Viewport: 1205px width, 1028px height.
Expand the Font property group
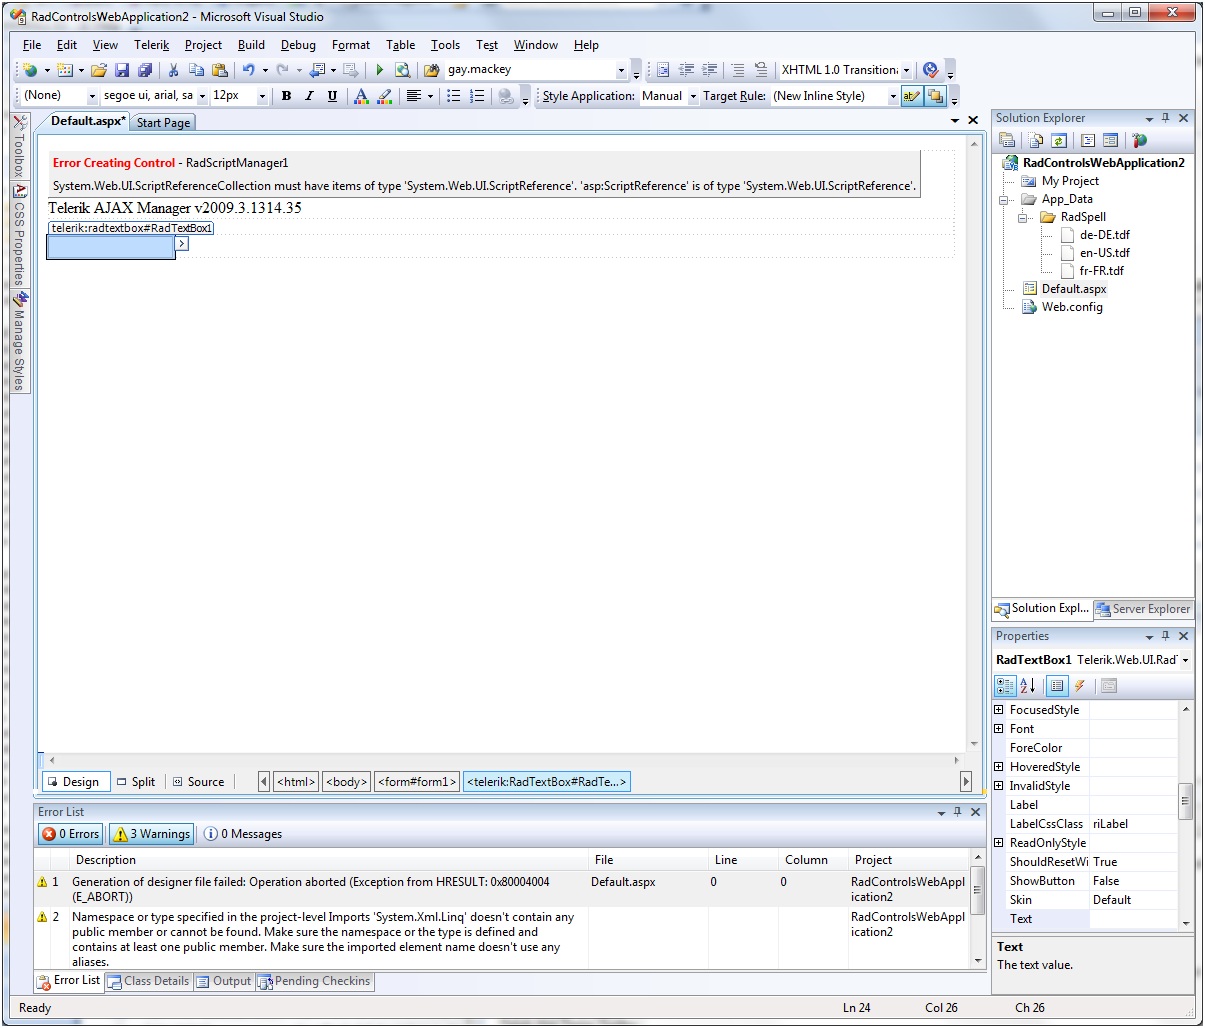[998, 729]
